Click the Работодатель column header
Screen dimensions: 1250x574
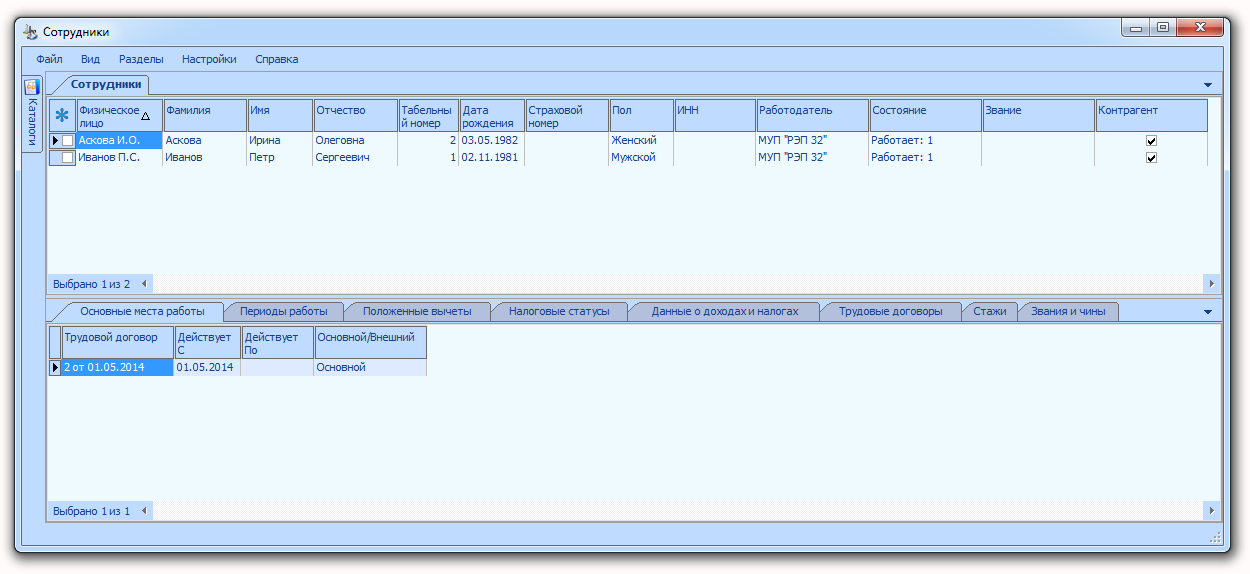[x=813, y=115]
